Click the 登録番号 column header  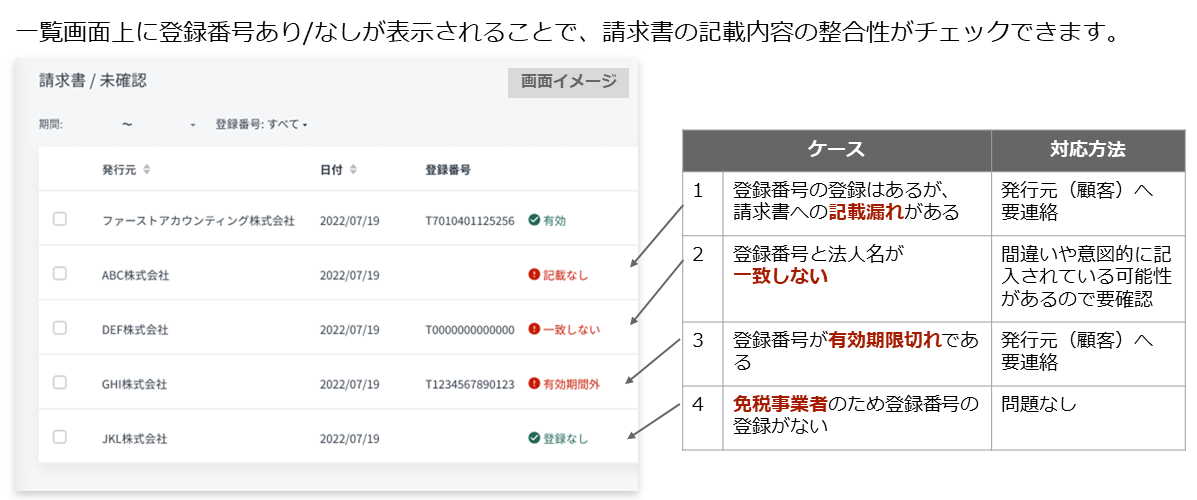[448, 170]
